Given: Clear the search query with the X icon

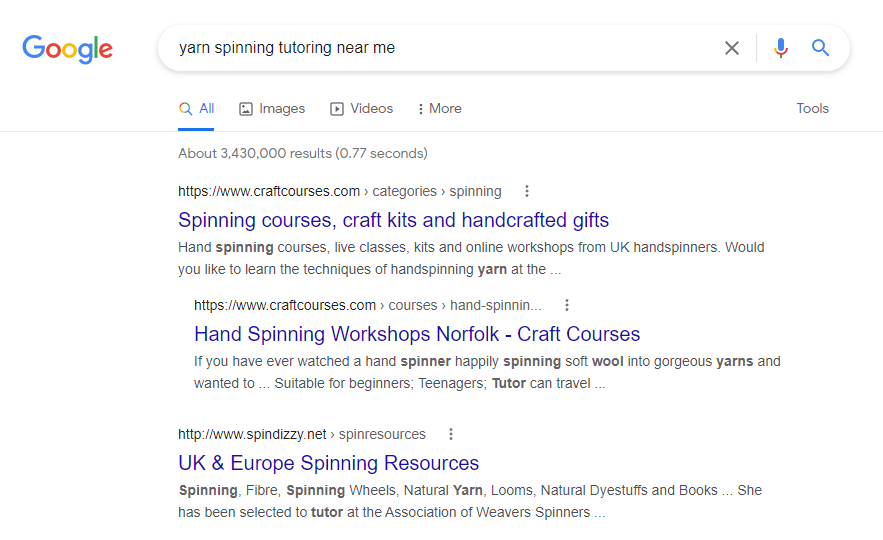Looking at the screenshot, I should [x=732, y=48].
